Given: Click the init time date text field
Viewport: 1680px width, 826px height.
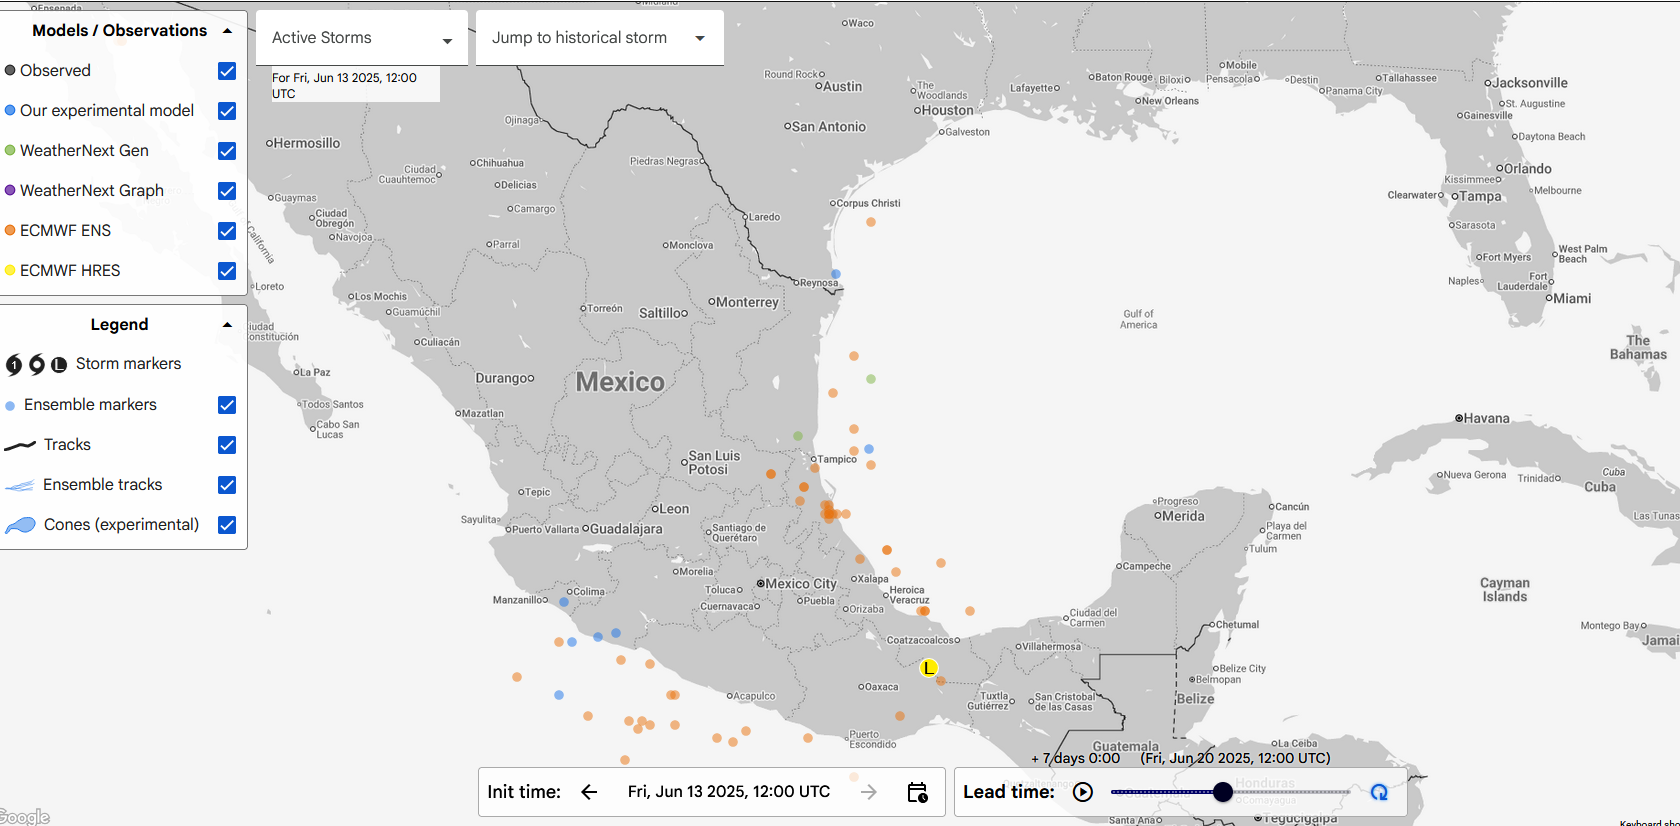Looking at the screenshot, I should (729, 792).
